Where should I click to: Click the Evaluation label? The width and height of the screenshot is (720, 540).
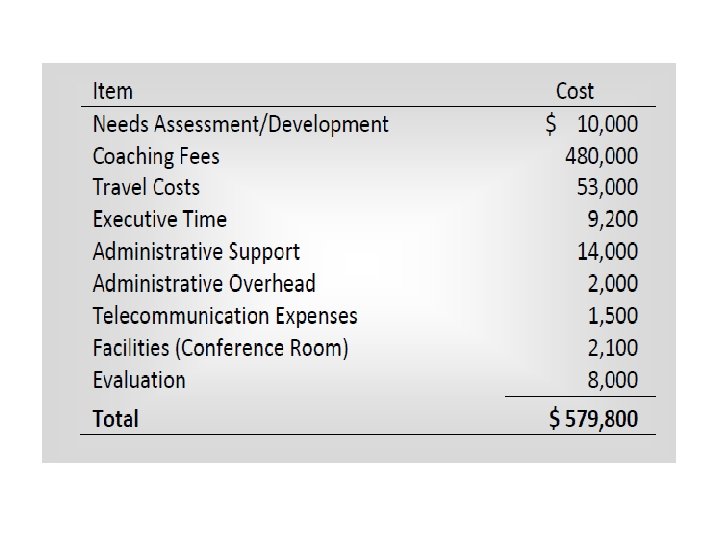139,380
